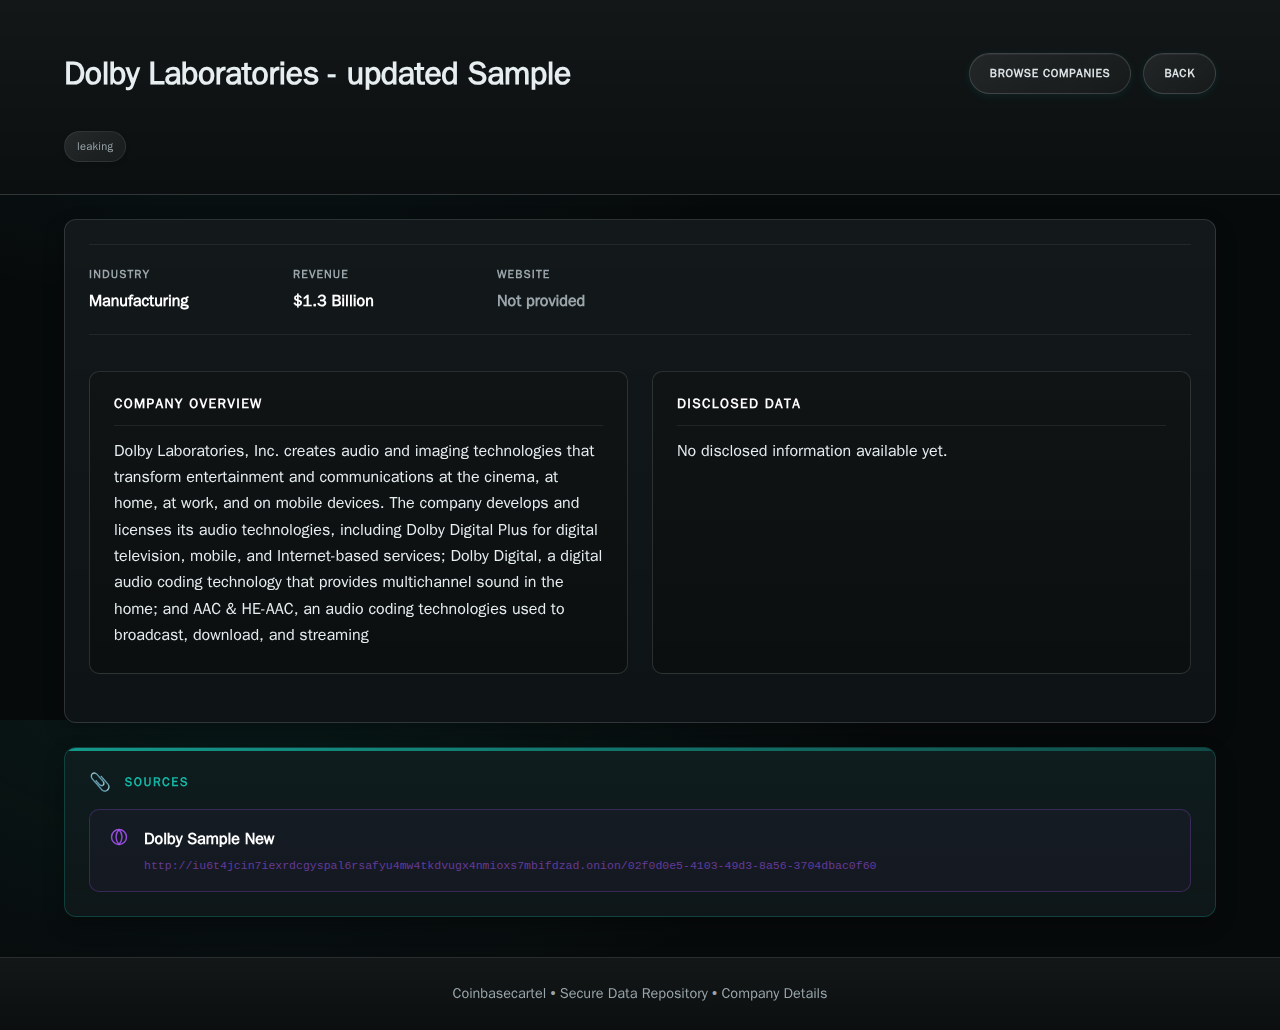Click the purple globe icon beside Dolby Sample New
The width and height of the screenshot is (1280, 1030).
[x=119, y=837]
